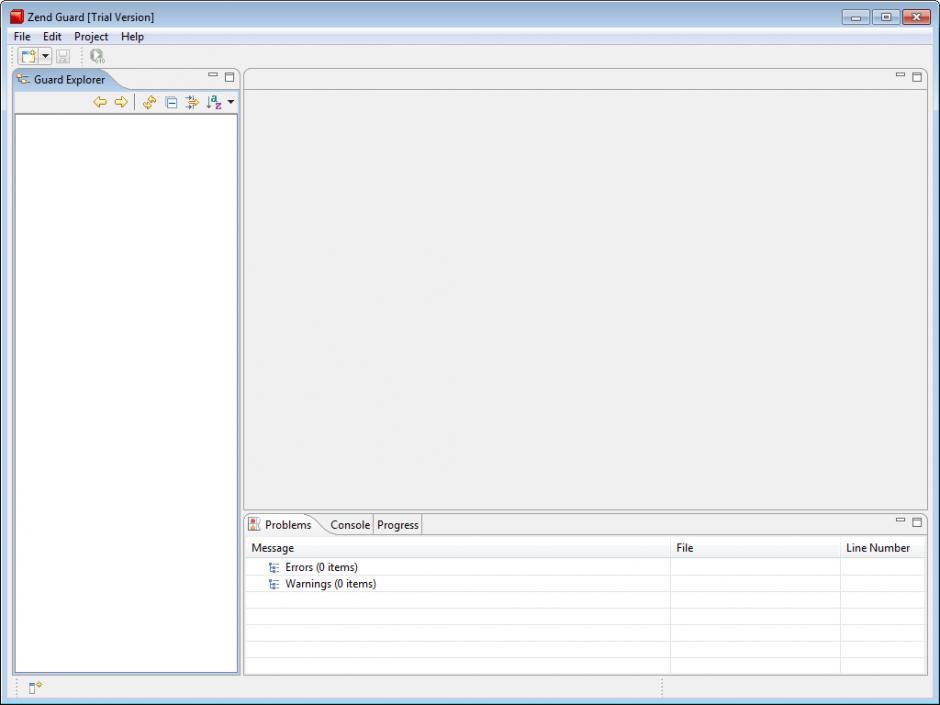
Task: Click the Encode project icon in the toolbar
Action: coord(97,56)
